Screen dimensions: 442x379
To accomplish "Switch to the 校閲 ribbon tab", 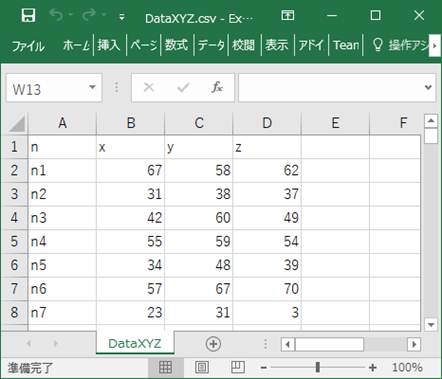I will (244, 45).
